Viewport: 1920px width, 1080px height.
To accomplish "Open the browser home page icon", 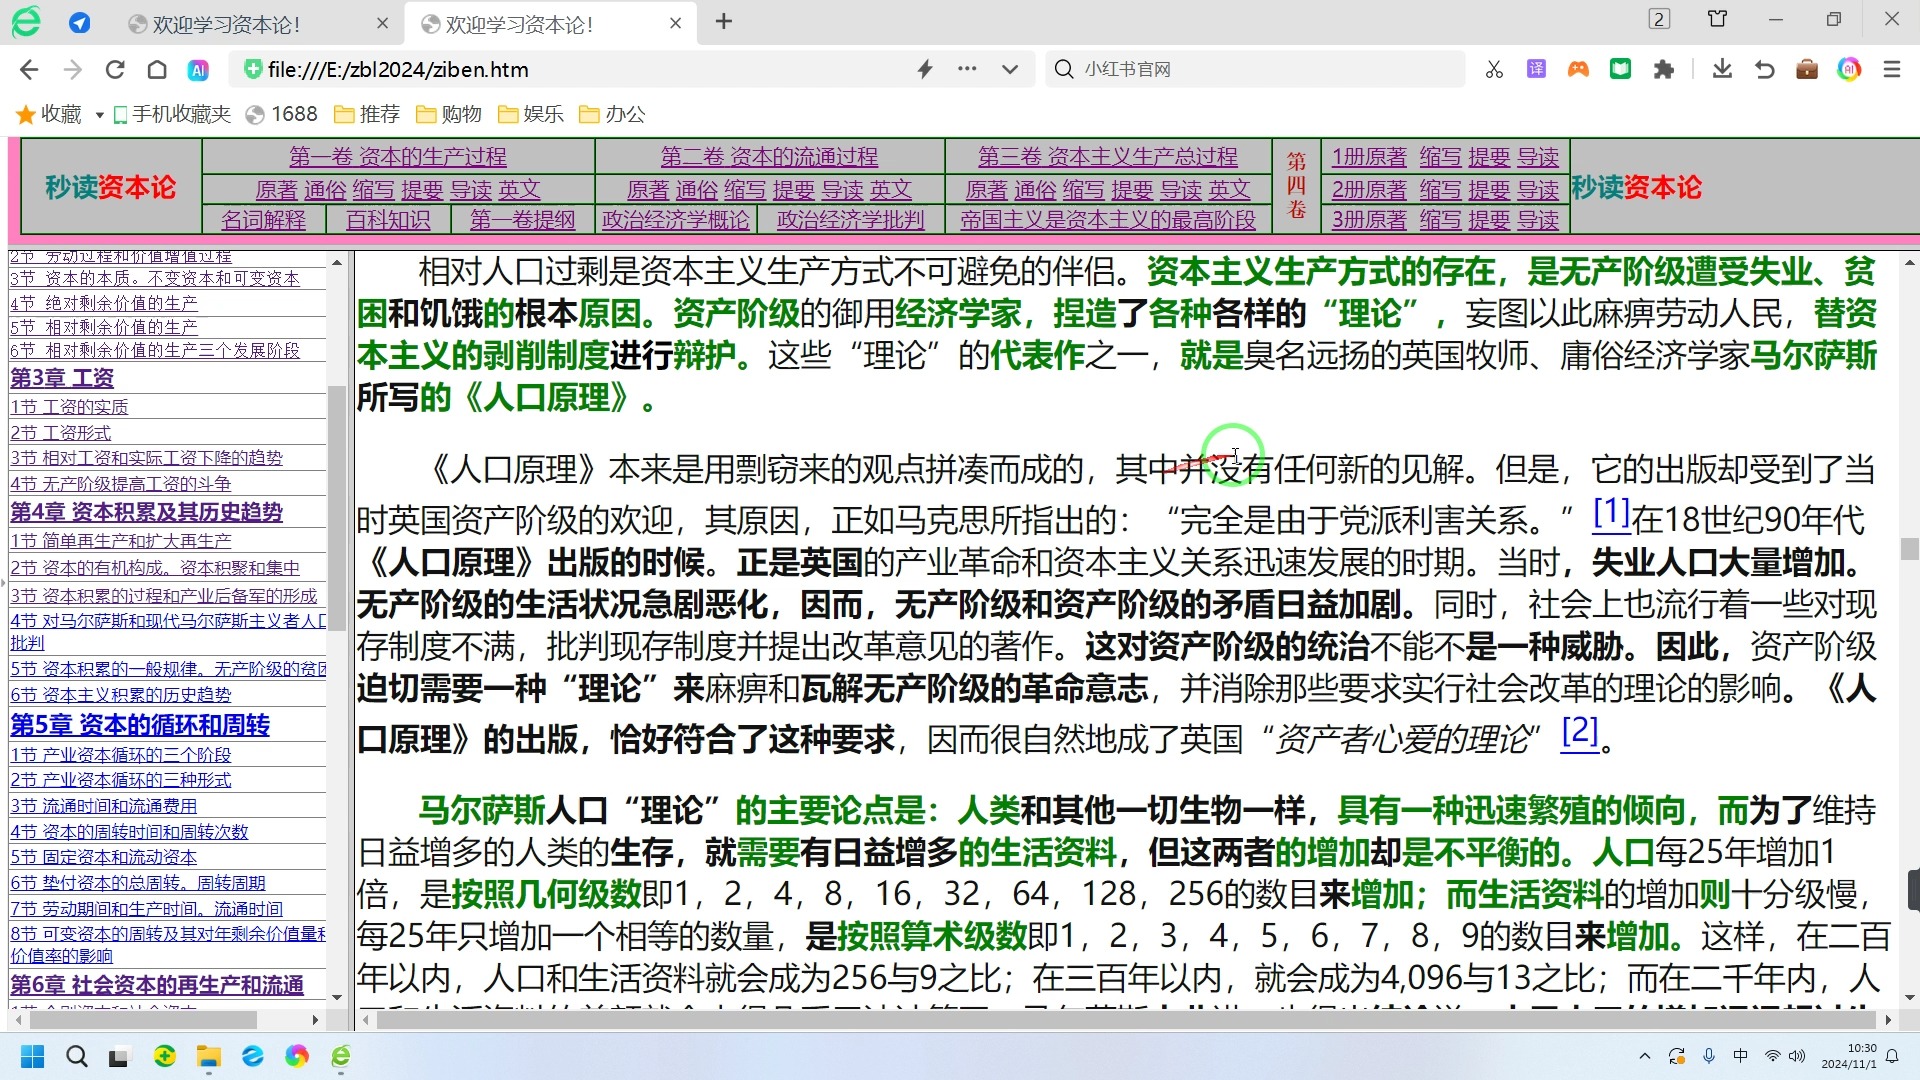I will point(157,69).
